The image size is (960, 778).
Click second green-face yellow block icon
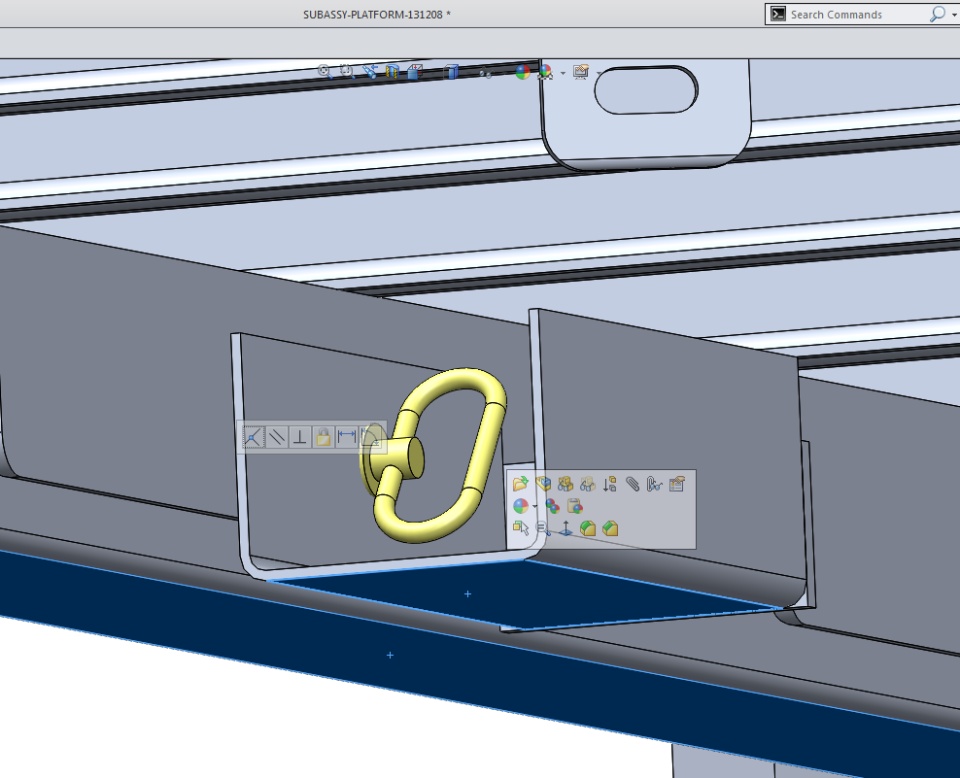(609, 528)
